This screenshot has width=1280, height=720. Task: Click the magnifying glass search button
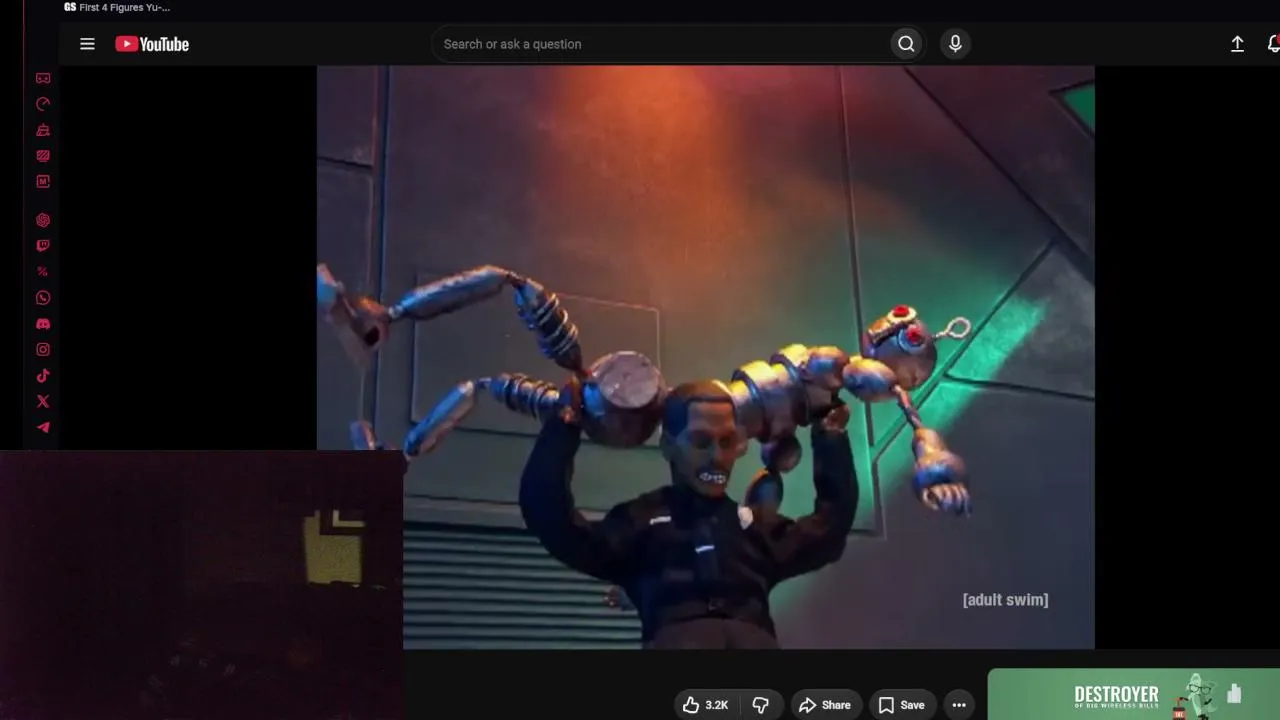pos(906,44)
